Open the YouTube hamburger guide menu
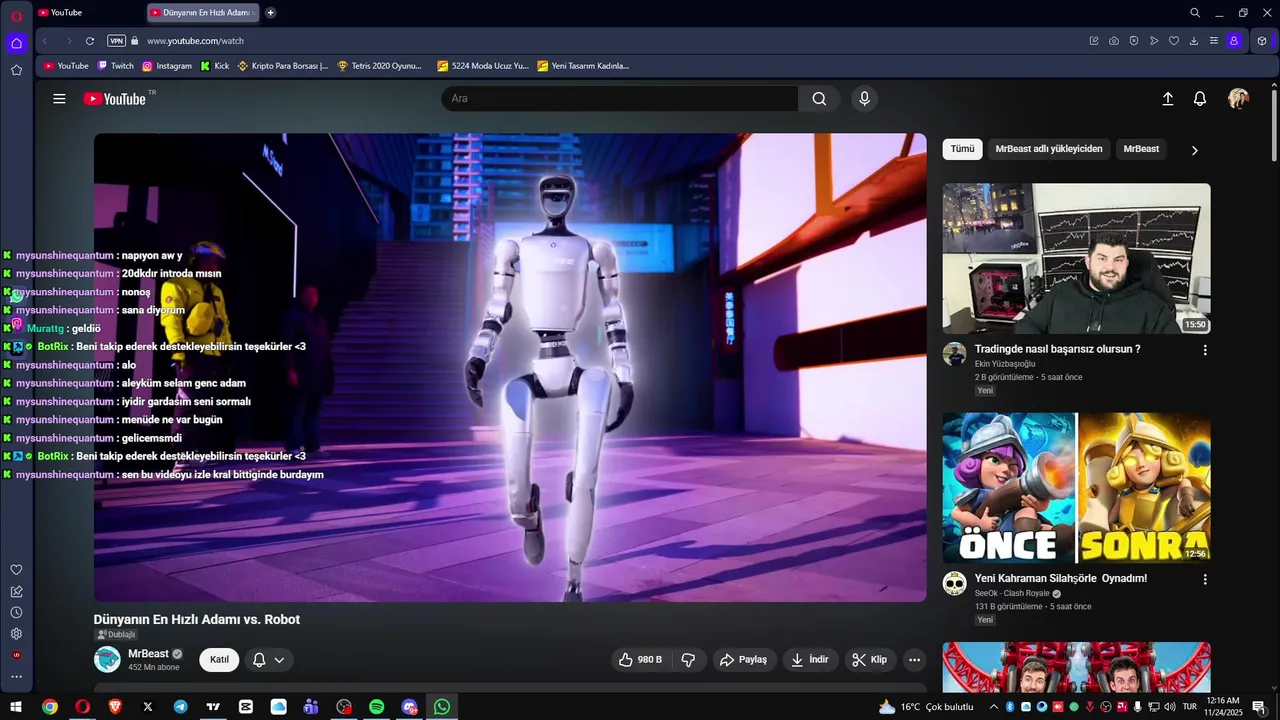This screenshot has width=1280, height=720. [x=59, y=99]
